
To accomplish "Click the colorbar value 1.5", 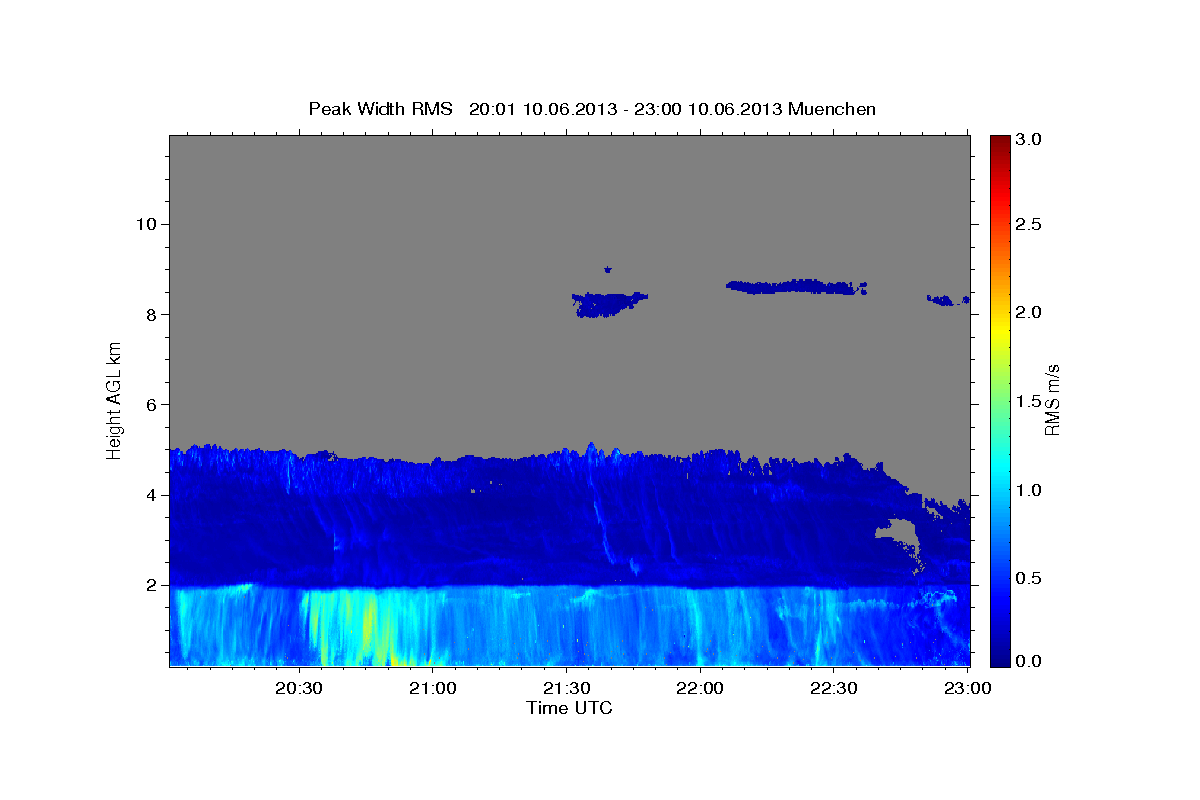I will tap(1030, 402).
